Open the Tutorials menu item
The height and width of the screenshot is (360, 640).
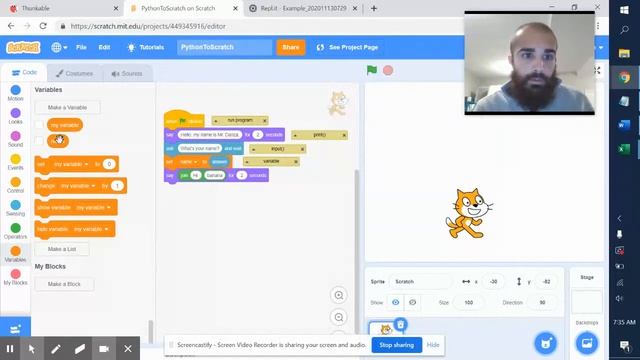pyautogui.click(x=146, y=47)
